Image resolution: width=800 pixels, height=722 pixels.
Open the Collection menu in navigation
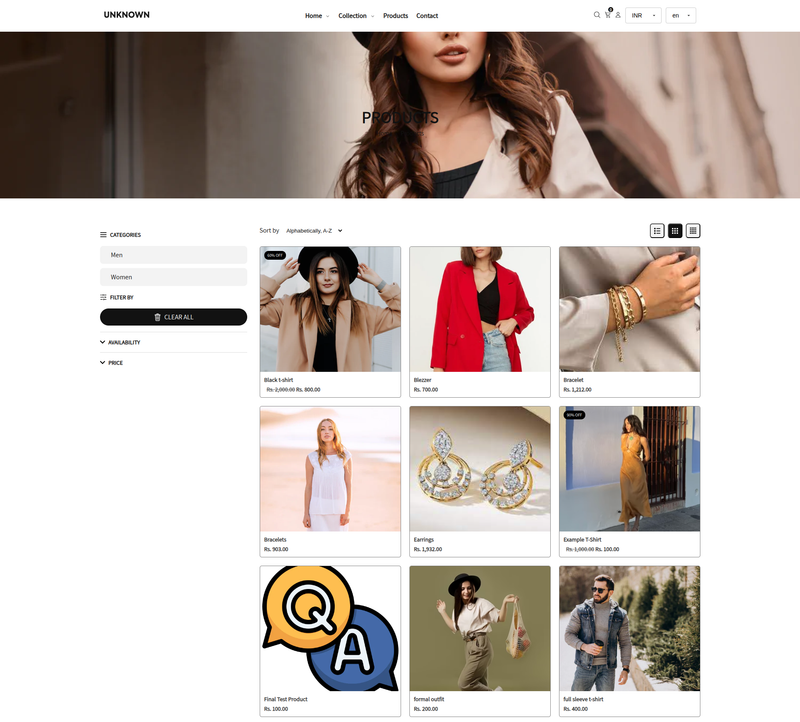tap(355, 16)
